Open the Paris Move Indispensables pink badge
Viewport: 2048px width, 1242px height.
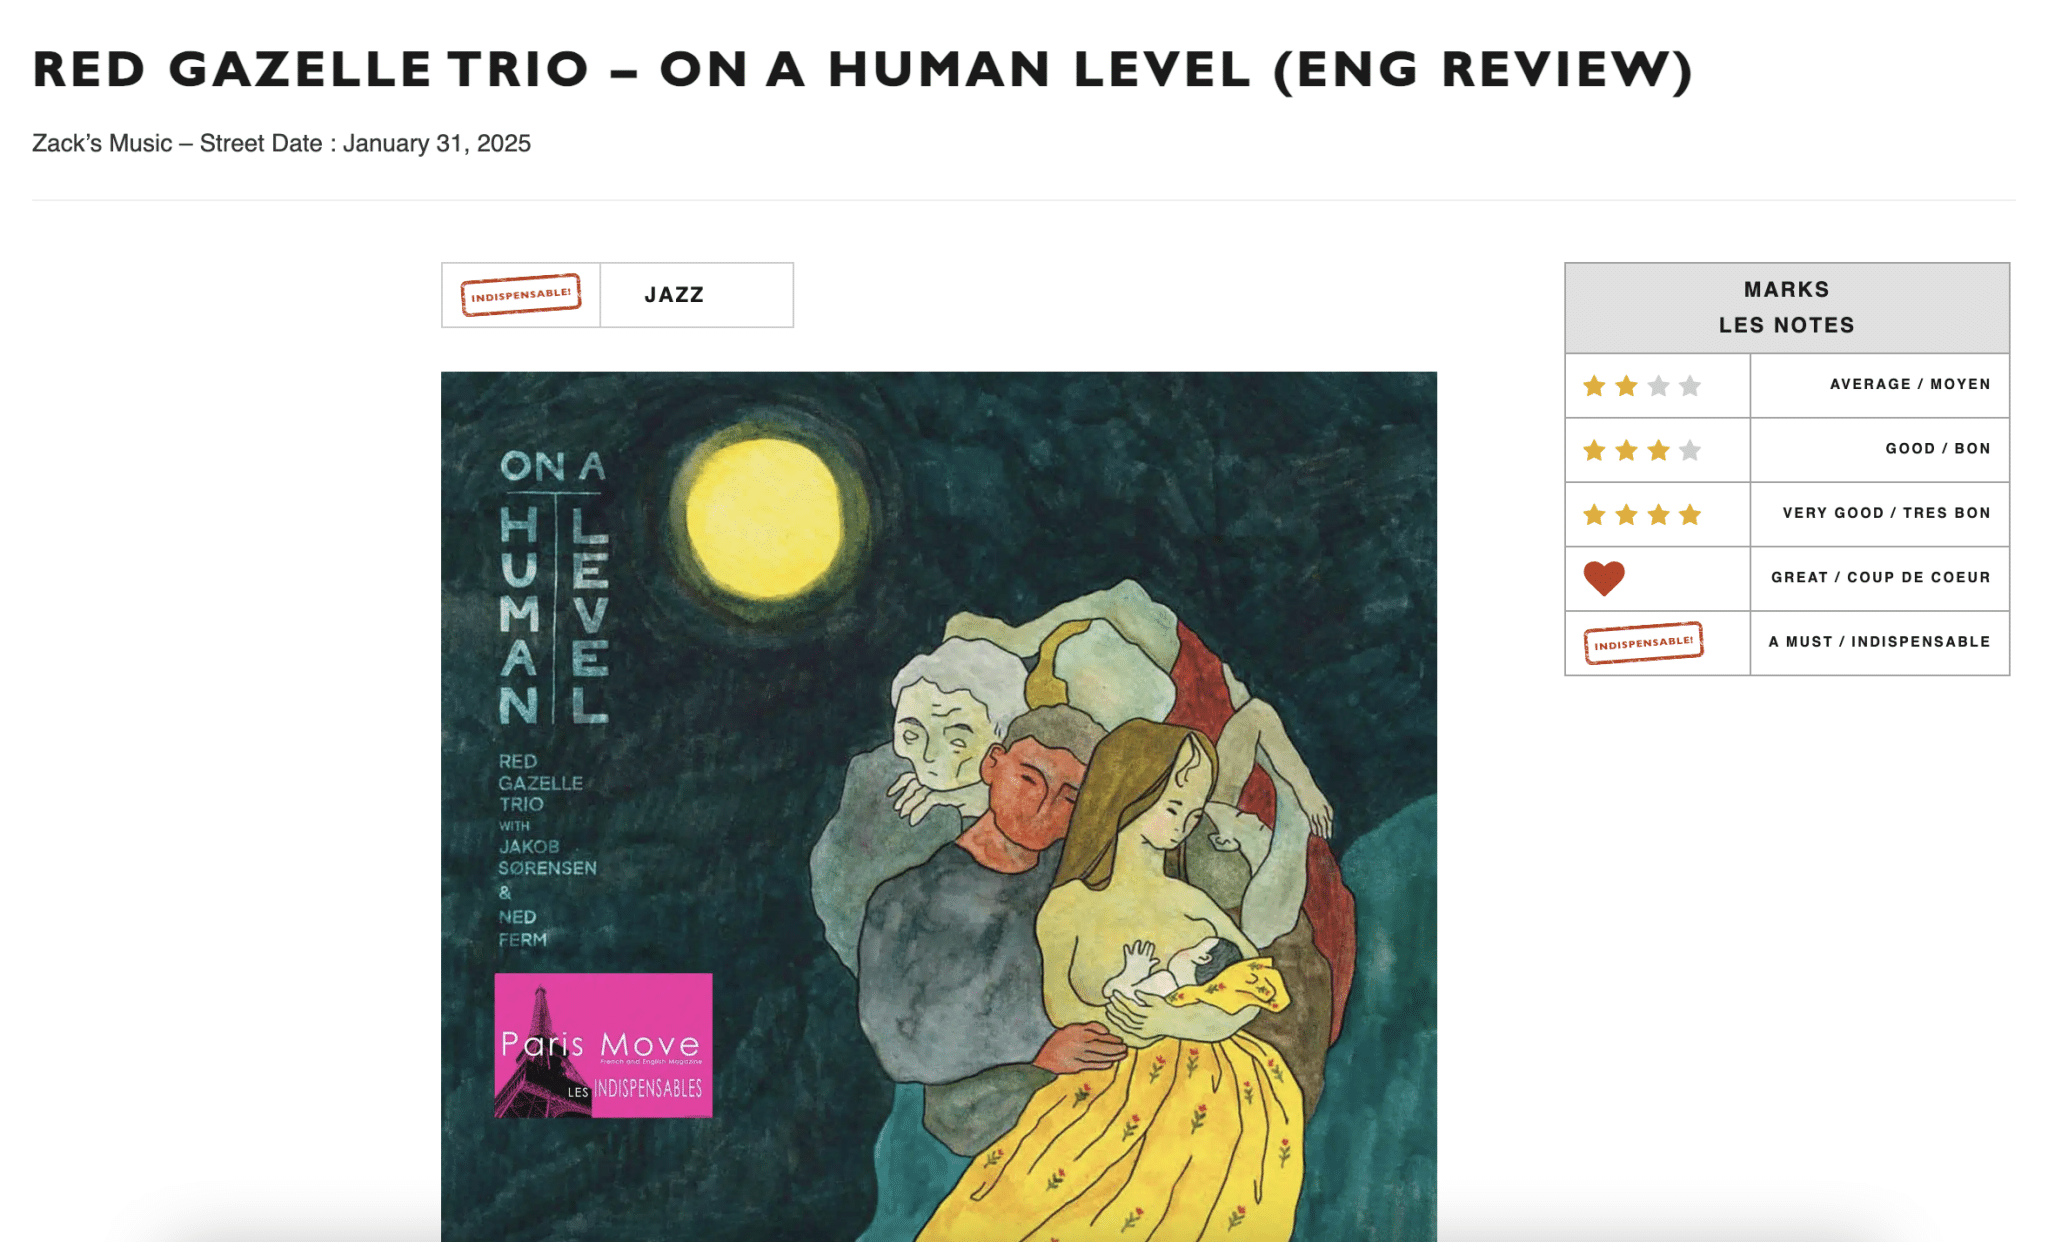click(x=603, y=1045)
